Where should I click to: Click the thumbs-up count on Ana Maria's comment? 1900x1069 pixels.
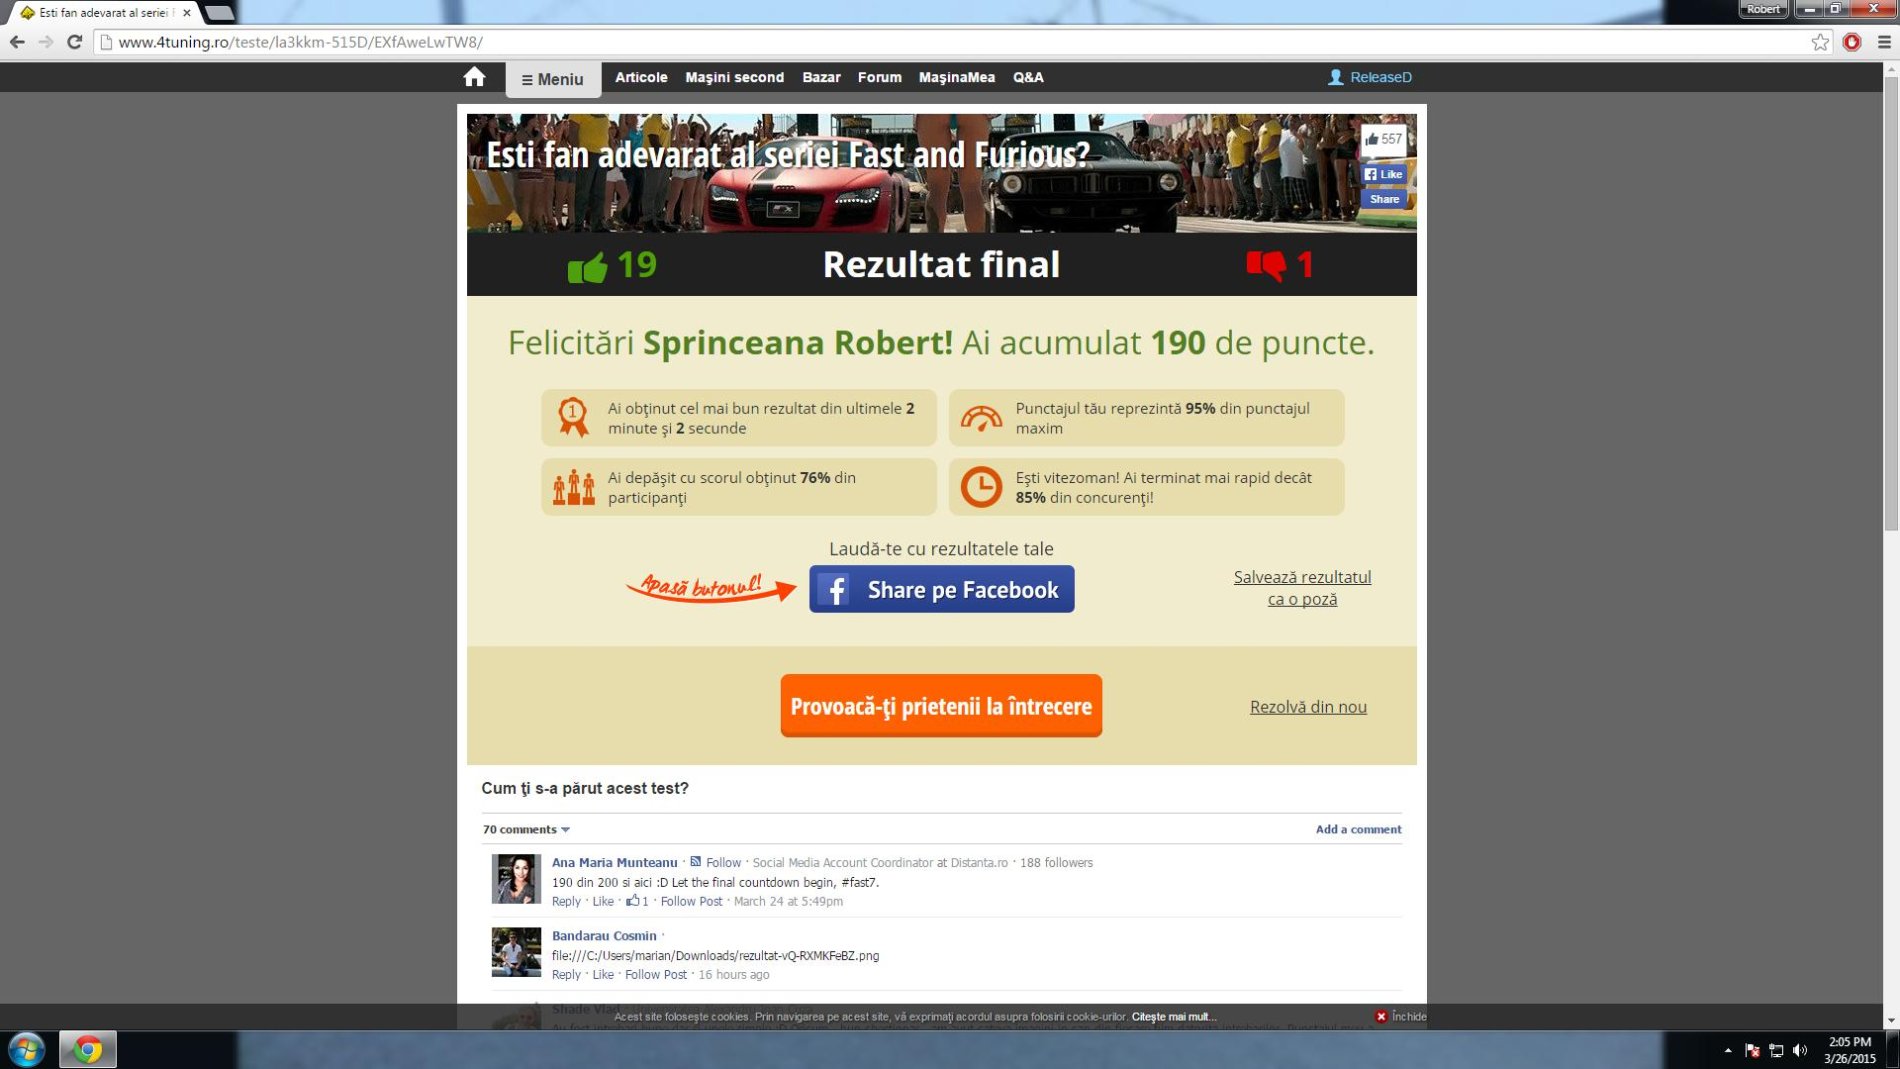pyautogui.click(x=637, y=901)
